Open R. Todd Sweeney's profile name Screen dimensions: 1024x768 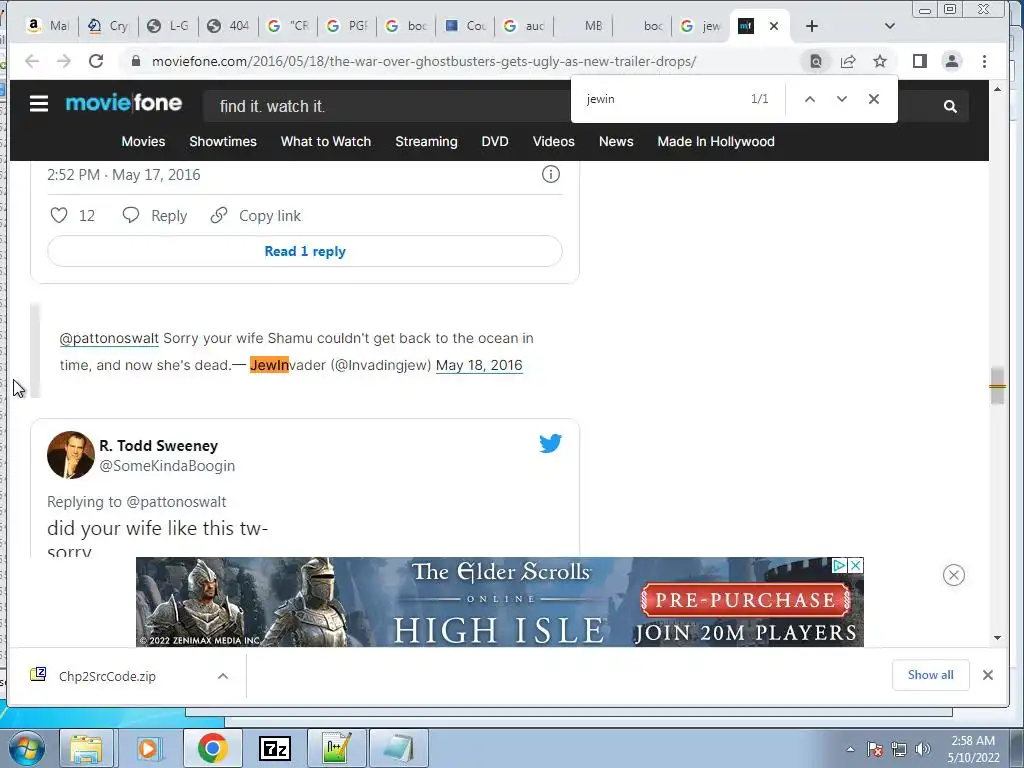(159, 445)
